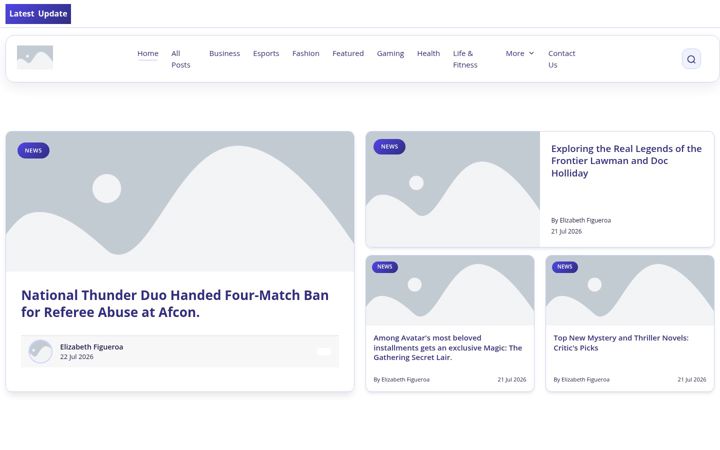This screenshot has width=720, height=450.
Task: Click the NEWS badge on the Mystery Novels card
Action: coord(565,267)
